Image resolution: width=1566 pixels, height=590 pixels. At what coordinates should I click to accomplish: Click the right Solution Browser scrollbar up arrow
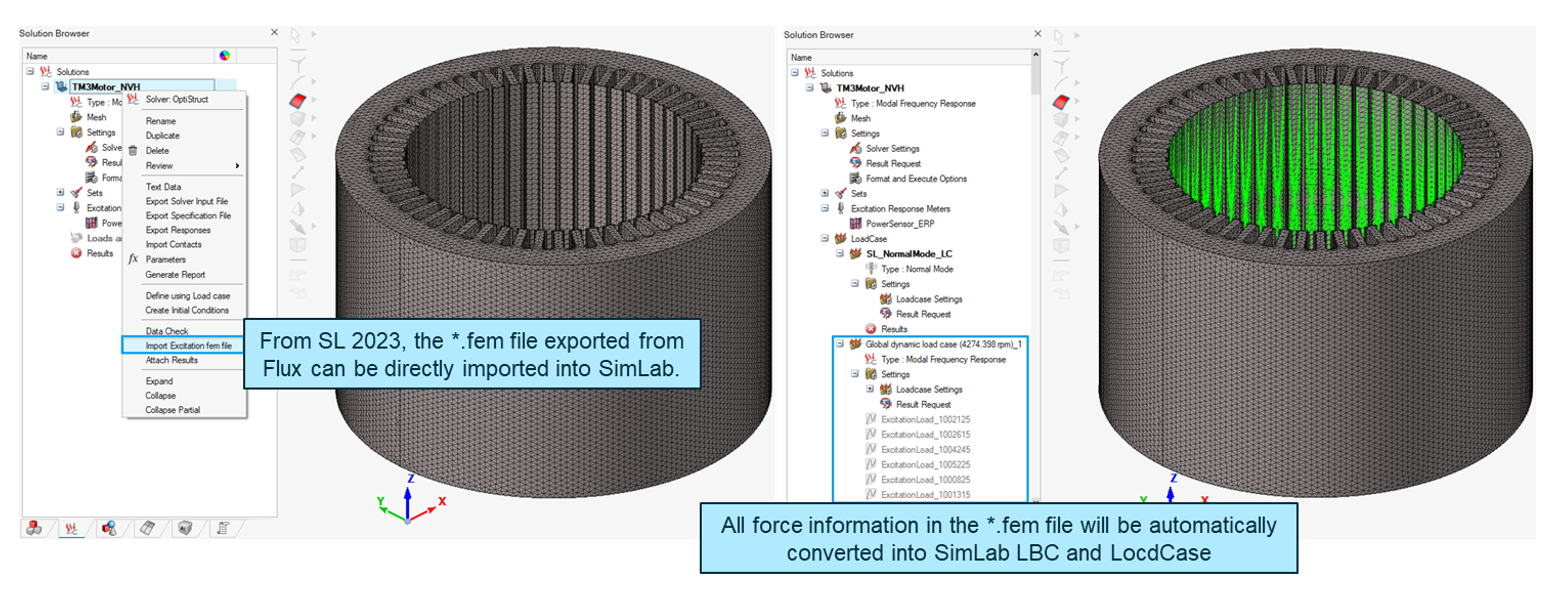1036,58
